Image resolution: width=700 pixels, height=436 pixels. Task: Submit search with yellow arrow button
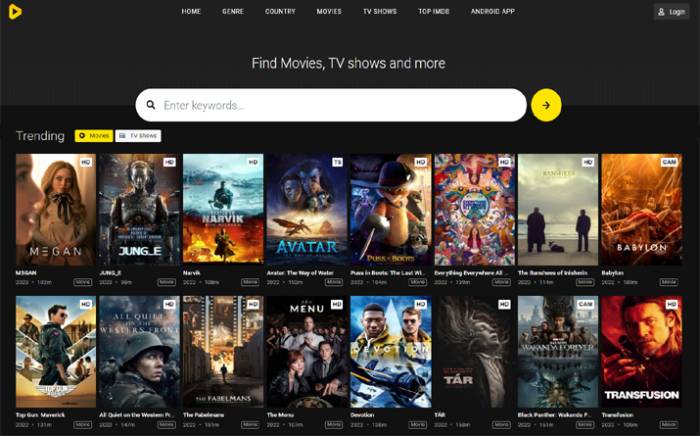(546, 105)
